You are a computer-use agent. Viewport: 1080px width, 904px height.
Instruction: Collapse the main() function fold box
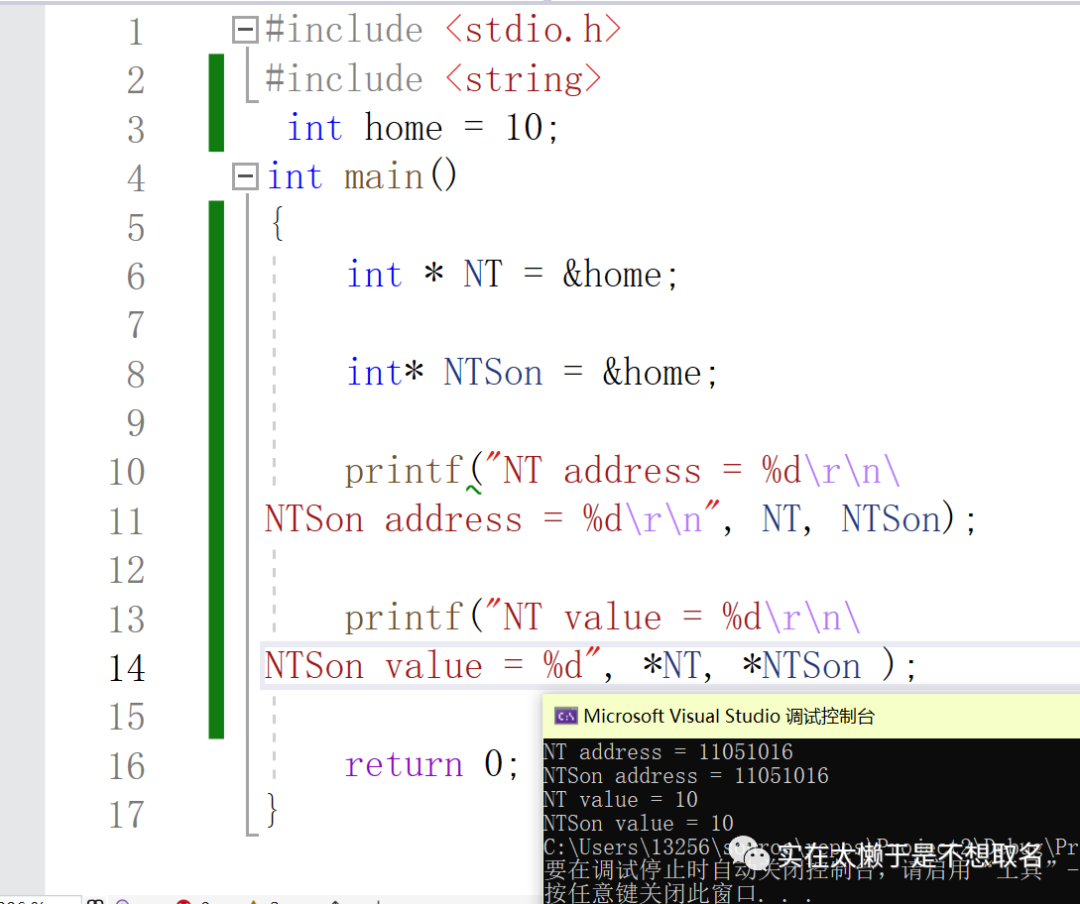pyautogui.click(x=245, y=178)
